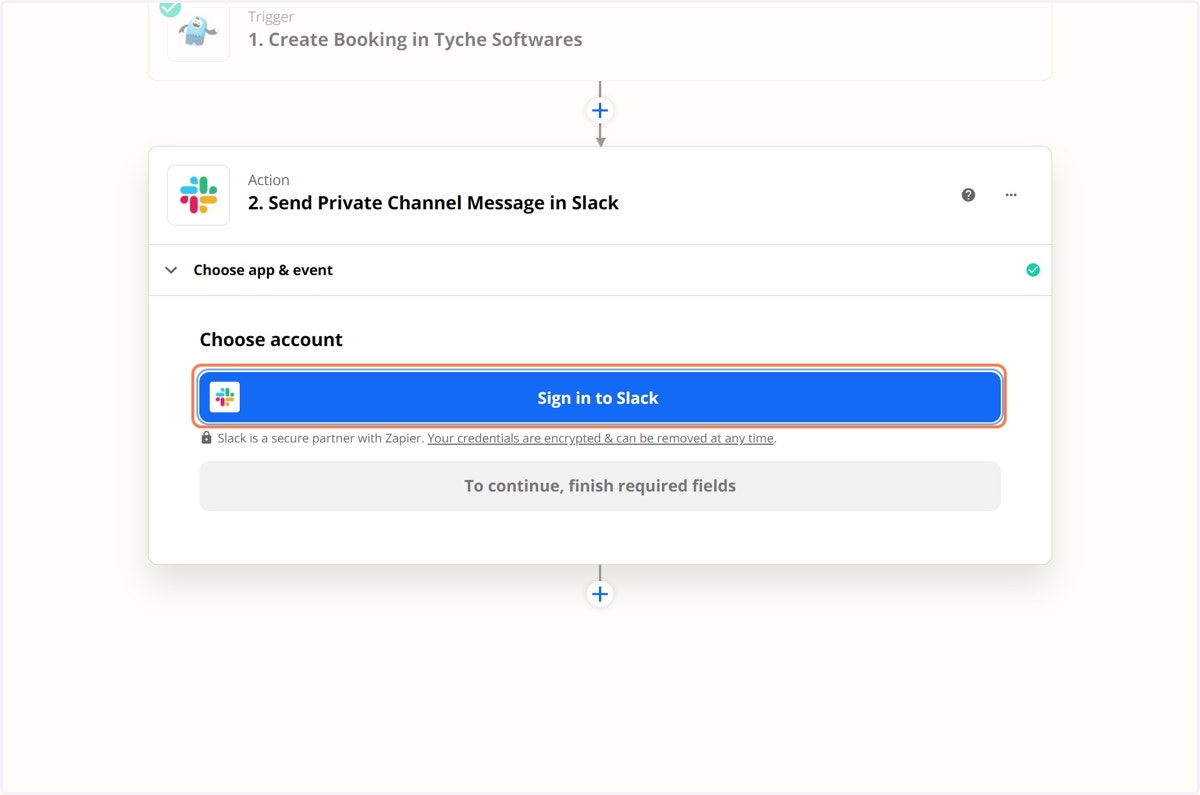Click the Send Private Channel Message title
The height and width of the screenshot is (795, 1200).
[433, 203]
